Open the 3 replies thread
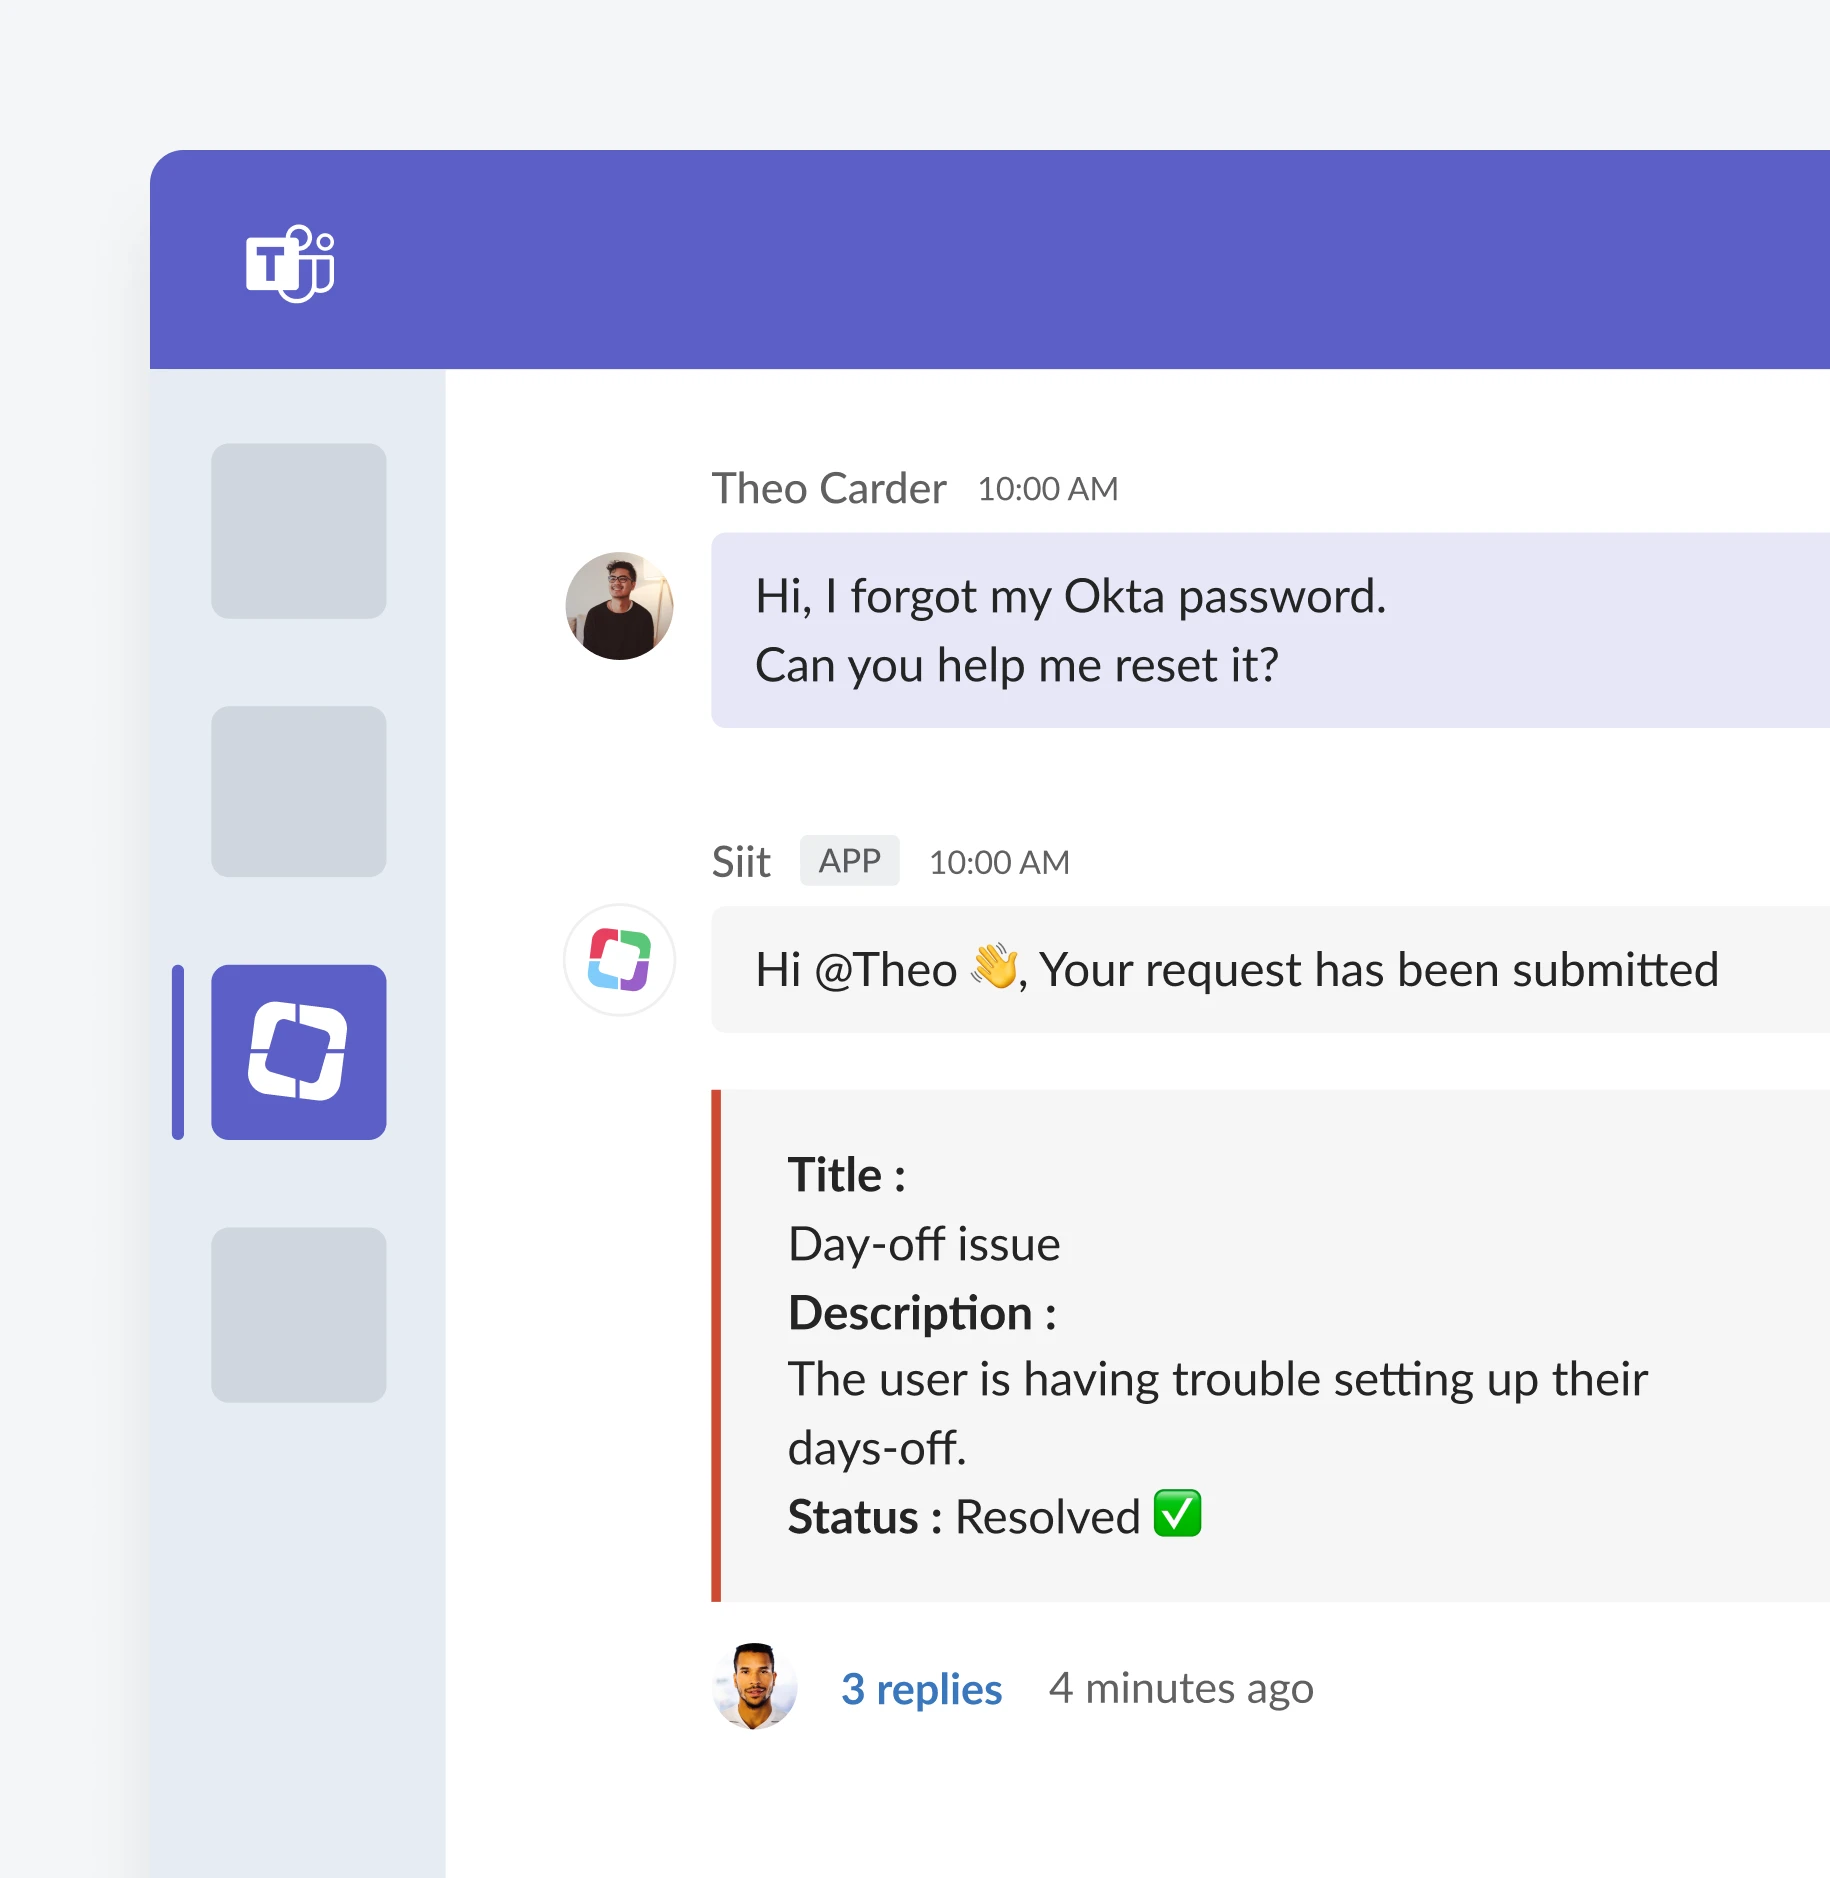 pyautogui.click(x=921, y=1688)
